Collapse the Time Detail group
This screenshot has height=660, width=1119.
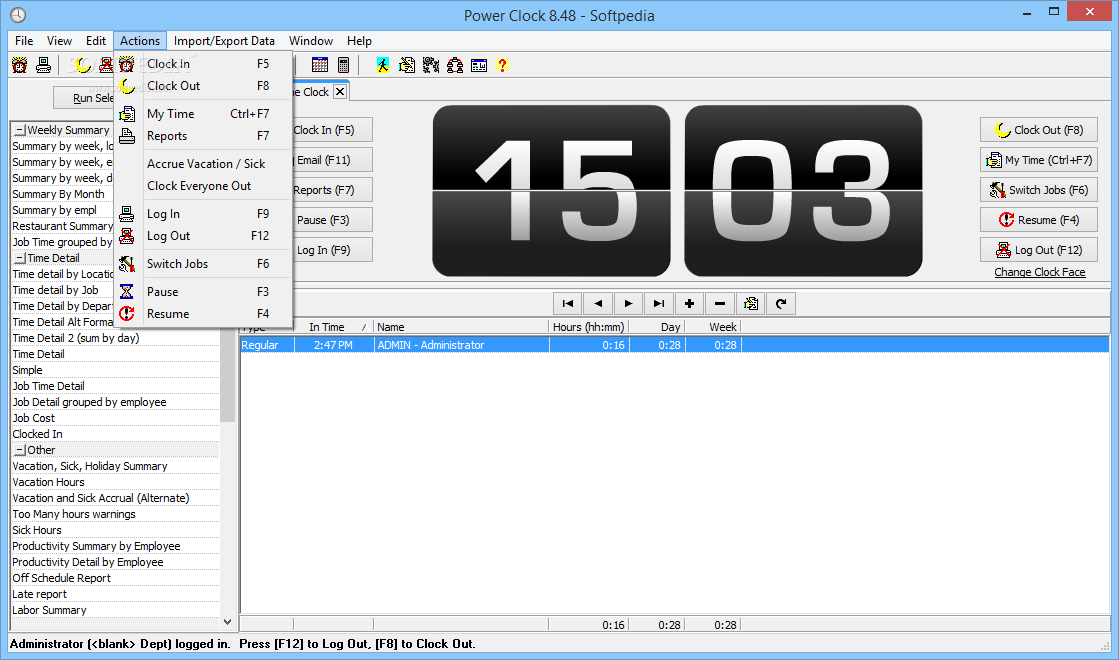[x=20, y=258]
